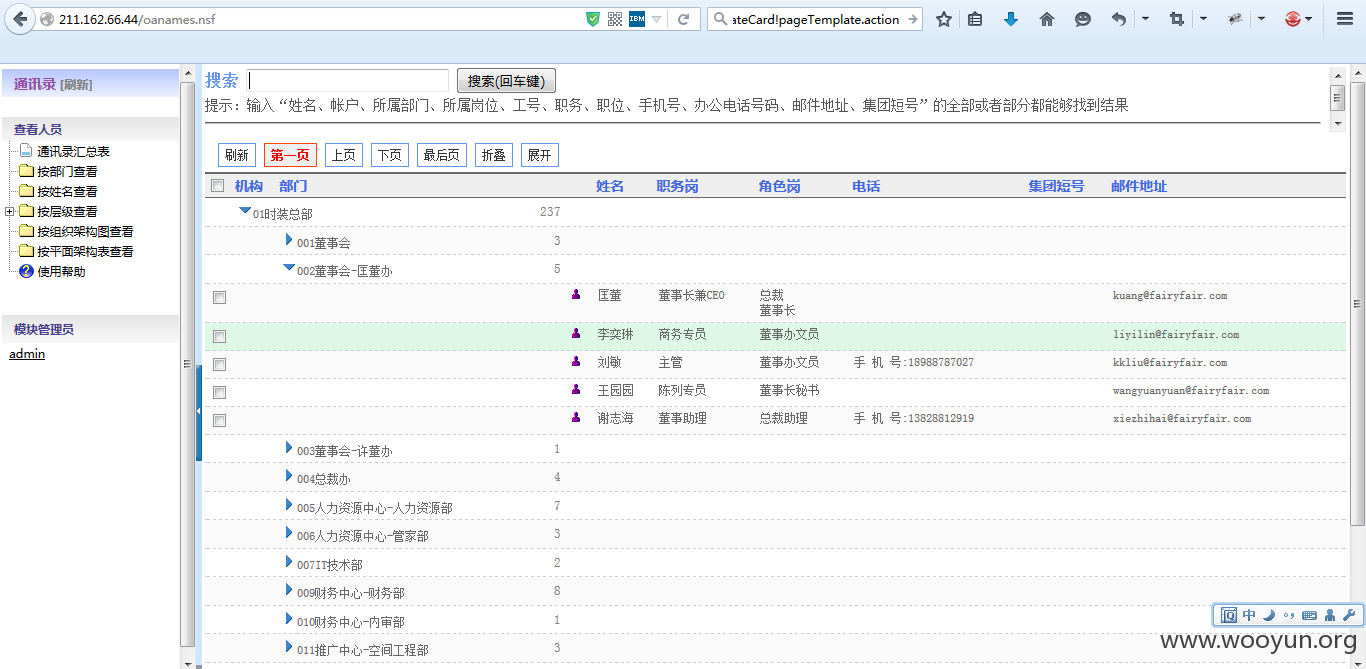Screen dimensions: 1366x669
Task: Go back with the browser back arrow
Action: coord(20,19)
